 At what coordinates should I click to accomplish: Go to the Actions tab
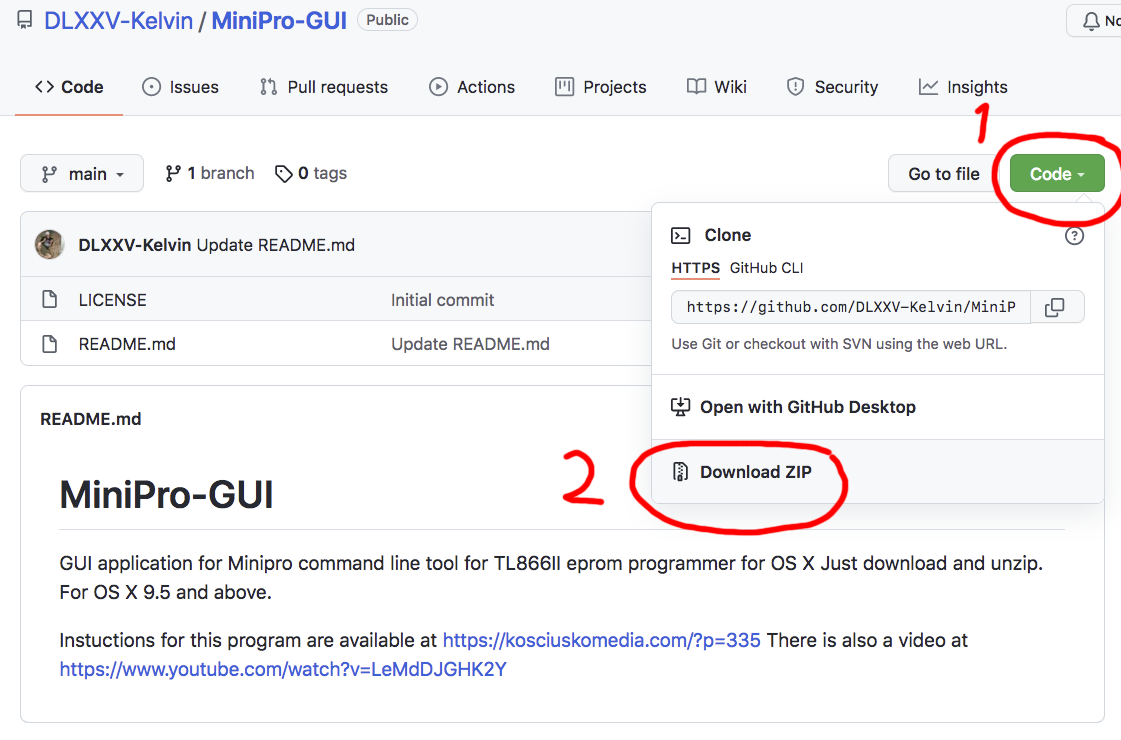pos(472,87)
